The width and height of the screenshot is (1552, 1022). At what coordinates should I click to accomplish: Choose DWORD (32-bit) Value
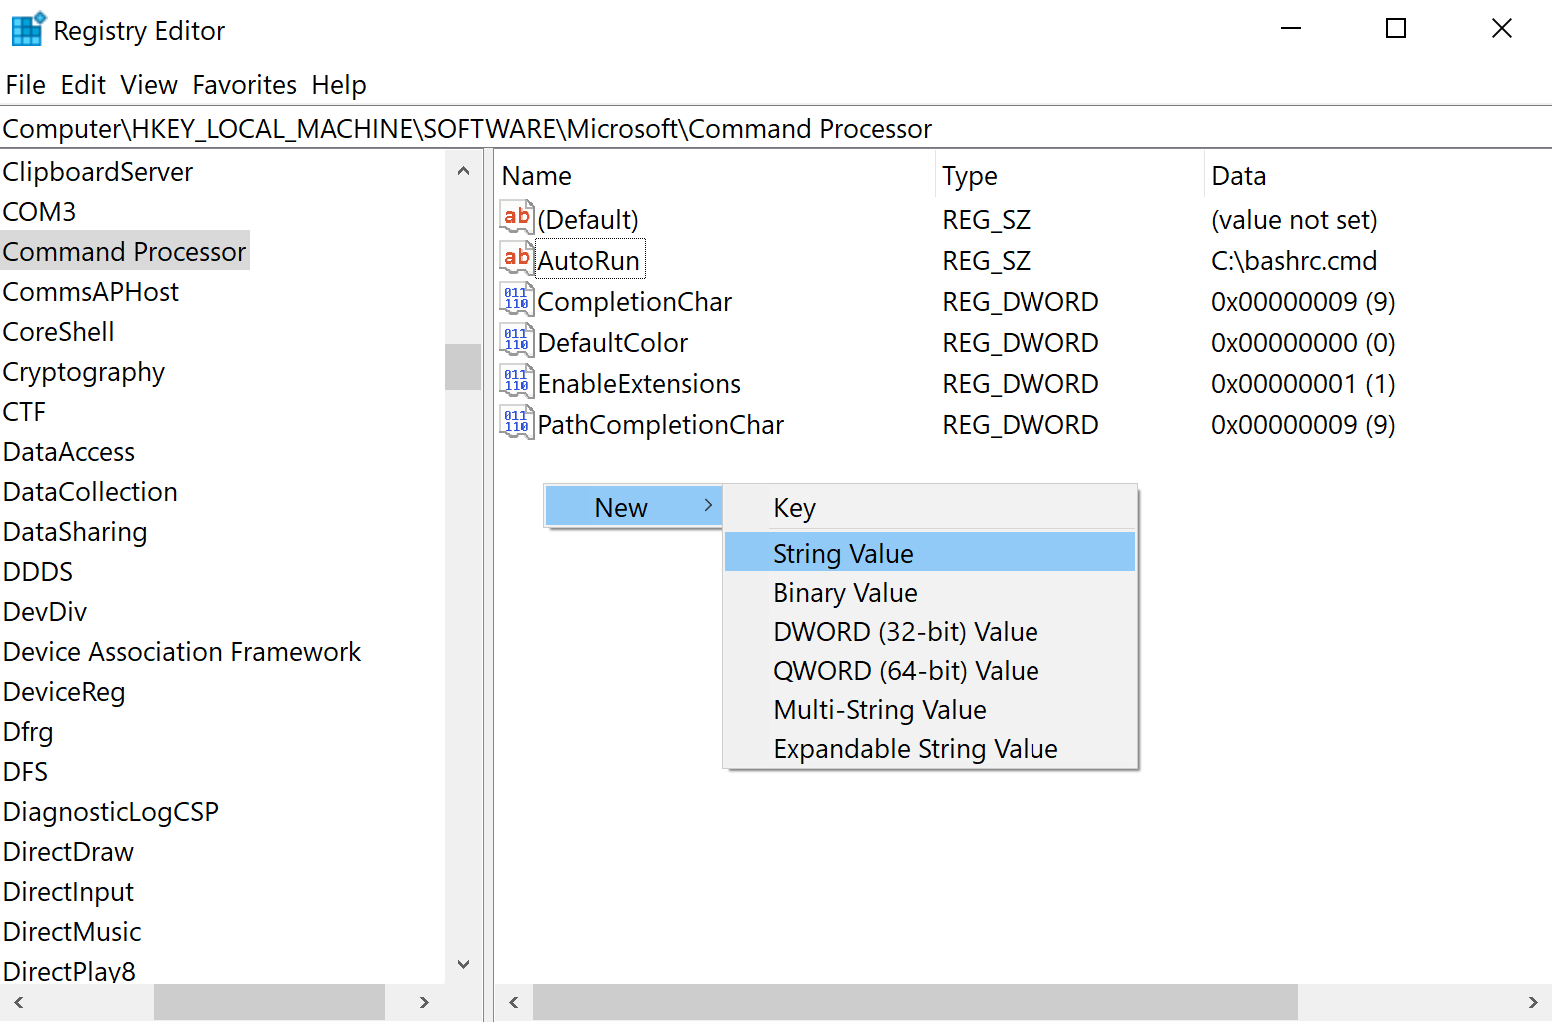tap(930, 632)
